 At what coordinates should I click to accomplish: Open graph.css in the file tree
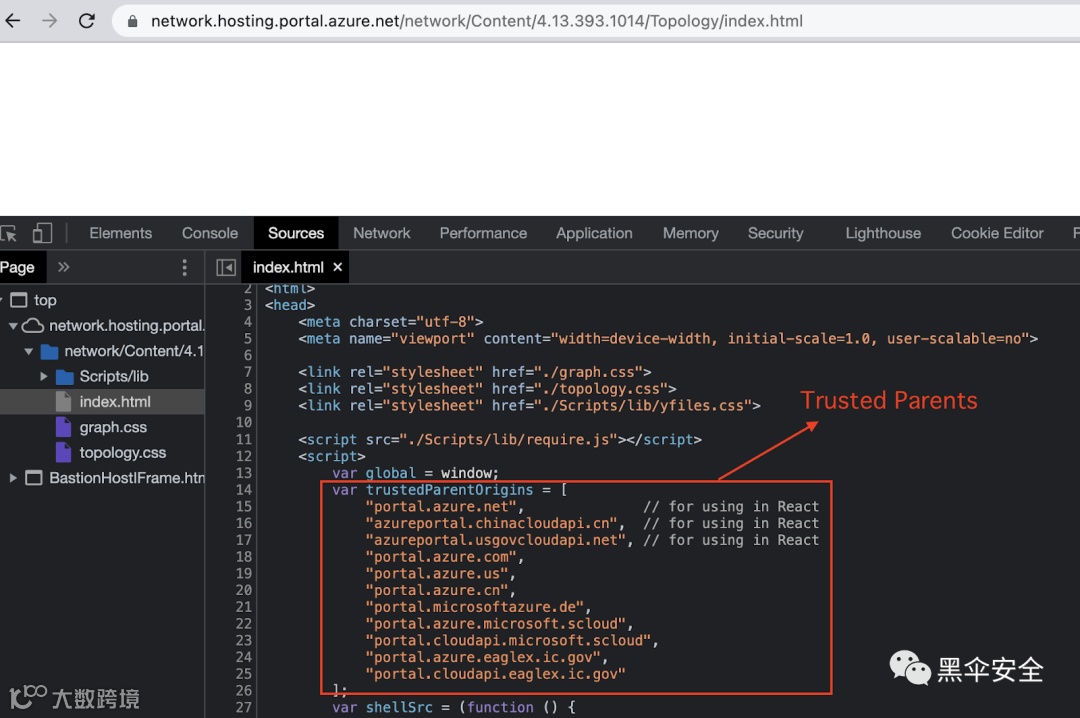pyautogui.click(x=113, y=428)
